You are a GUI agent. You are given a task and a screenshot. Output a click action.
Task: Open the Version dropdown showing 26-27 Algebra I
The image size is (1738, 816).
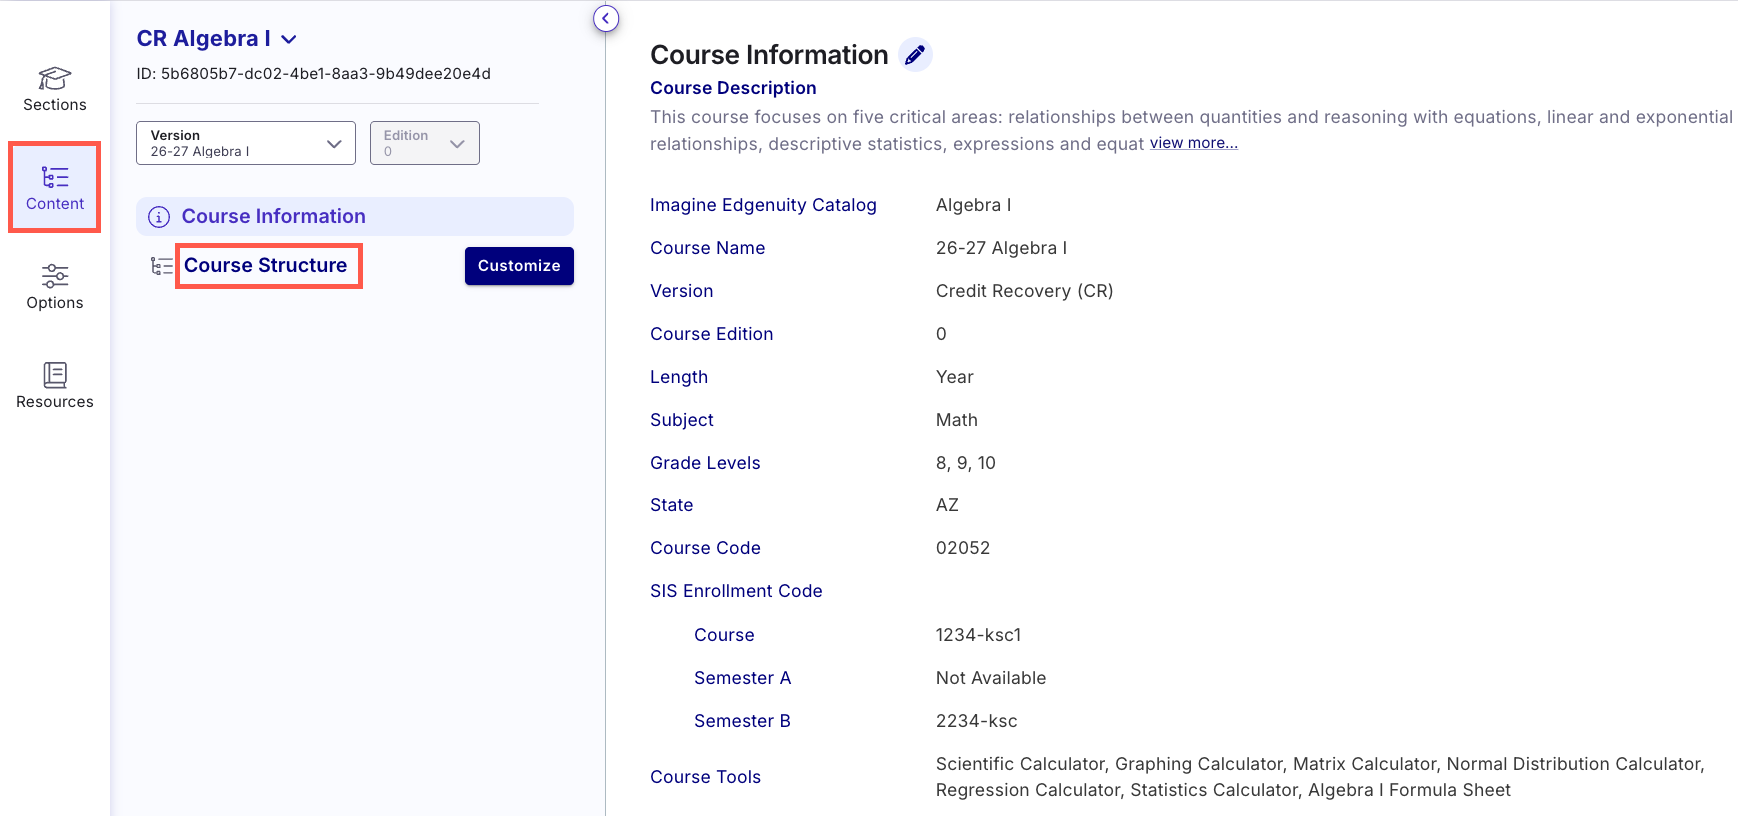[246, 143]
